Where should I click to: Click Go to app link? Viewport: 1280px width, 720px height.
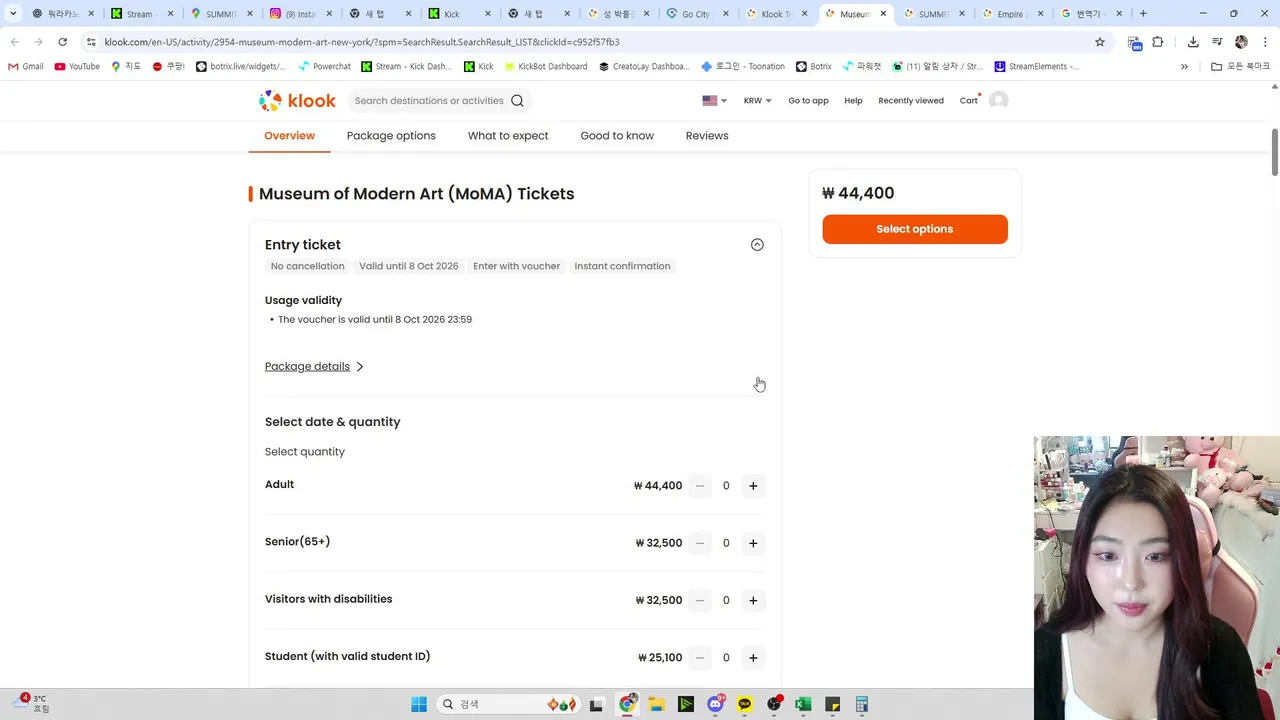click(808, 100)
